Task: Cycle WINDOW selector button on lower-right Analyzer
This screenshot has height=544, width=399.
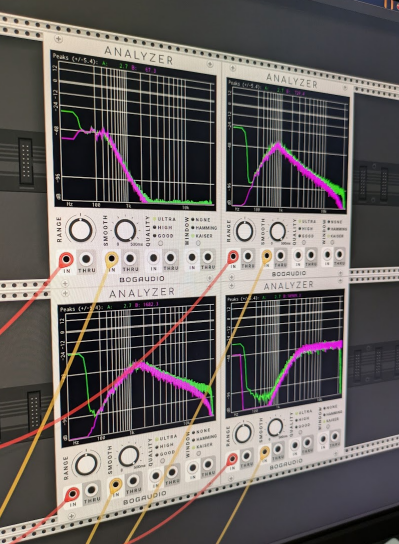Action: tap(328, 426)
